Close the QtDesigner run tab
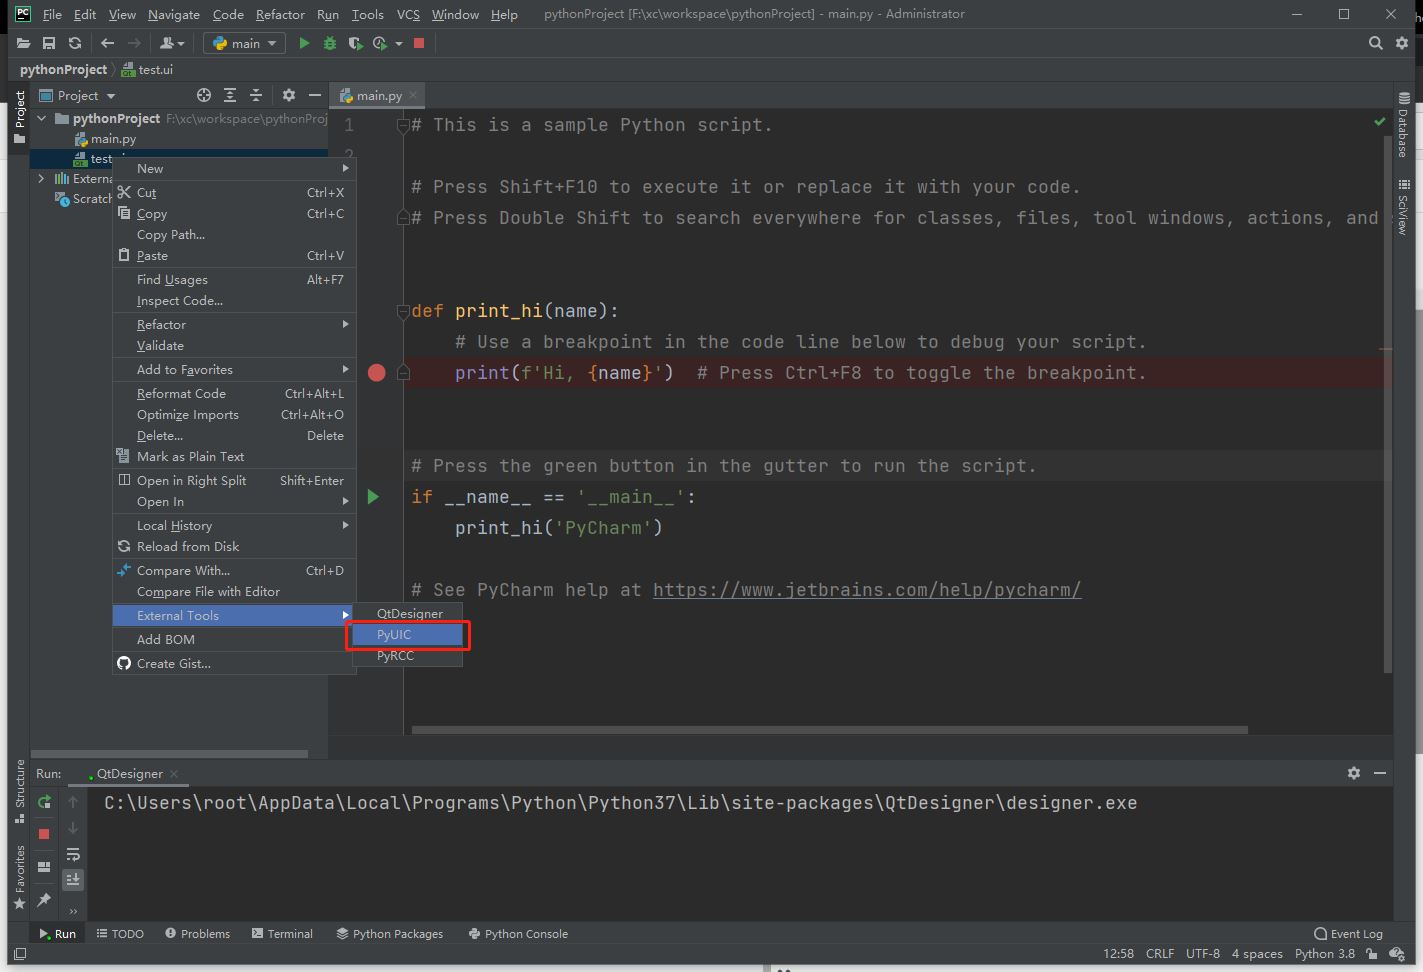1423x972 pixels. tap(174, 773)
